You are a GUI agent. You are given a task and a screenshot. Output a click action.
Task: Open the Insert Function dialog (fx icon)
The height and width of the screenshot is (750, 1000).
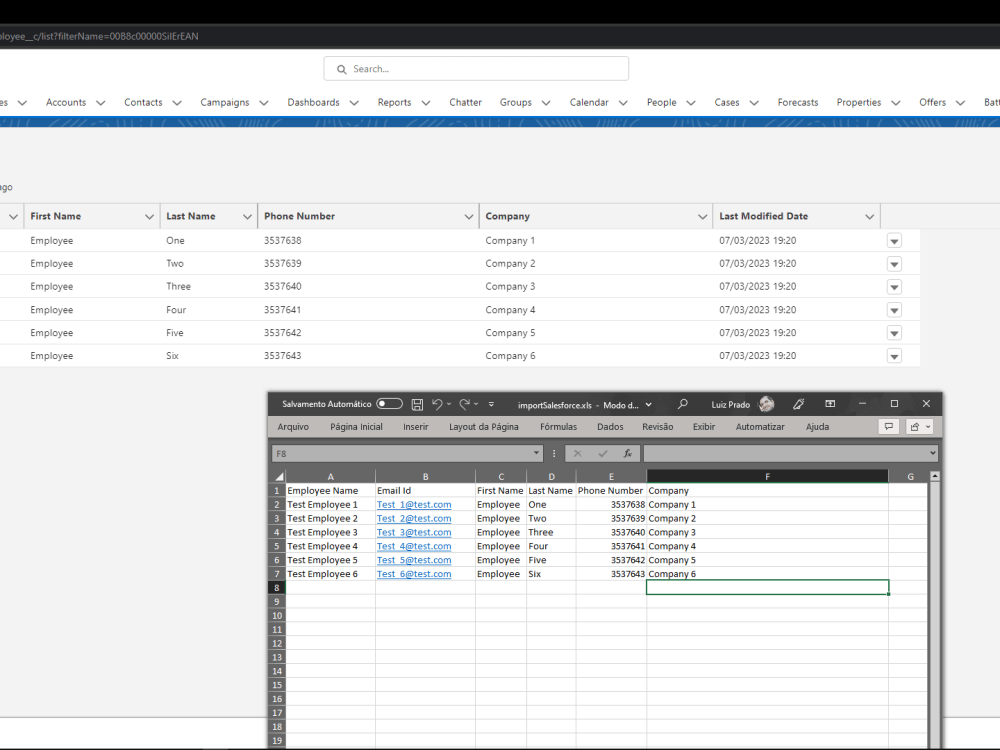coord(627,452)
